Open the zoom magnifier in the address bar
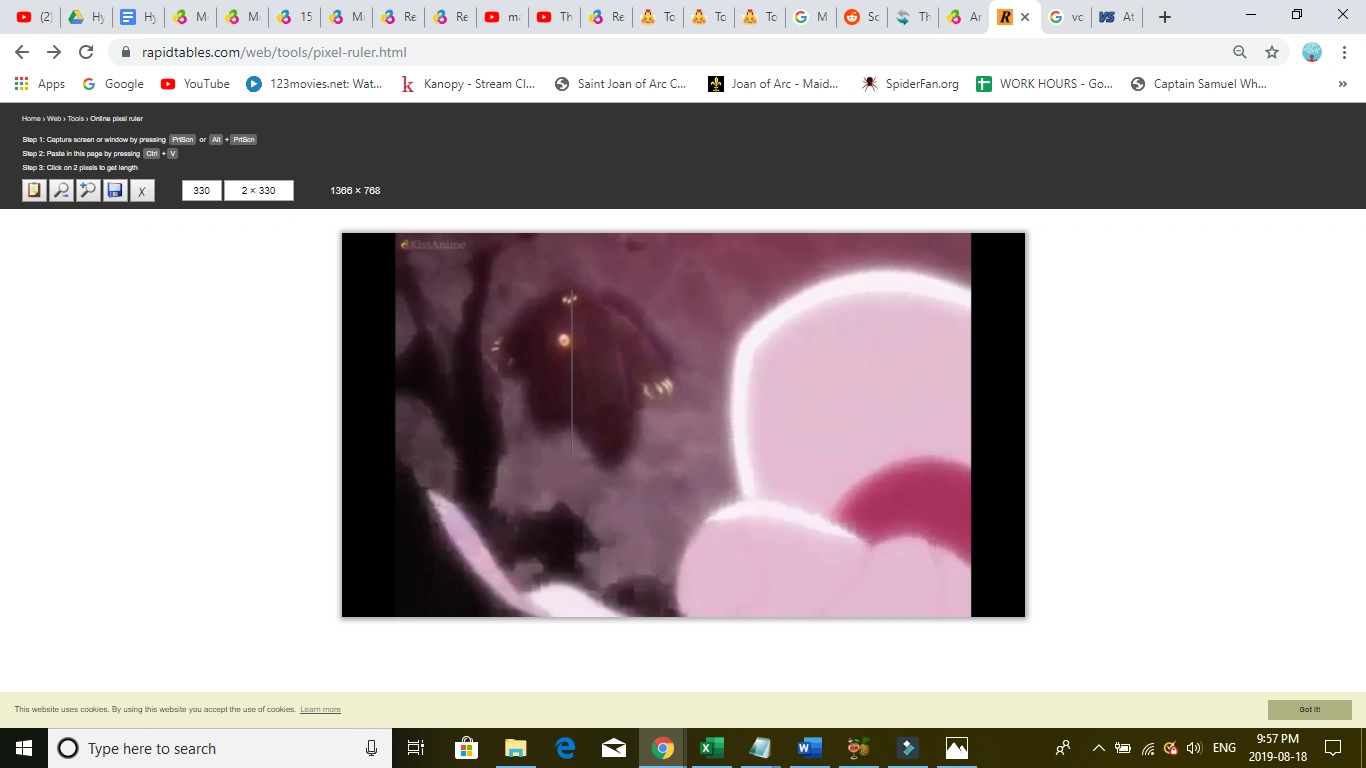This screenshot has height=768, width=1366. tap(1239, 52)
